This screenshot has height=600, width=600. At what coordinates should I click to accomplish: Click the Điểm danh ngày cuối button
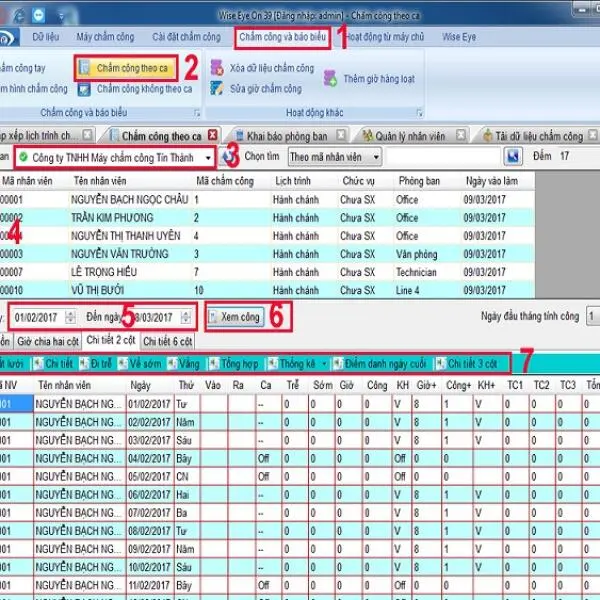click(x=383, y=362)
